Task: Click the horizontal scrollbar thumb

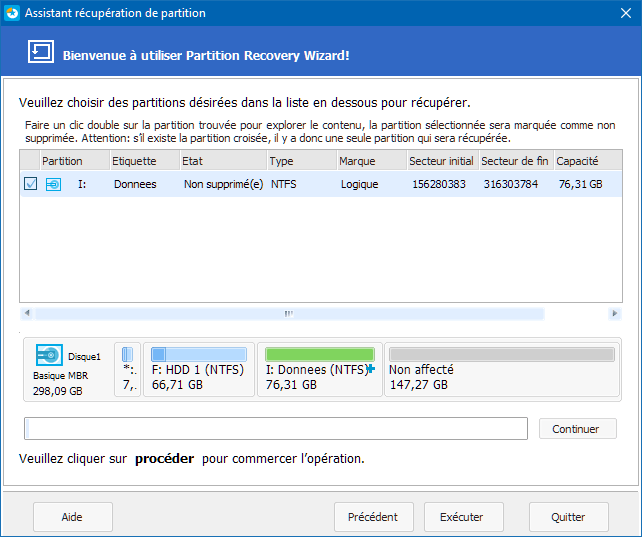Action: point(289,314)
